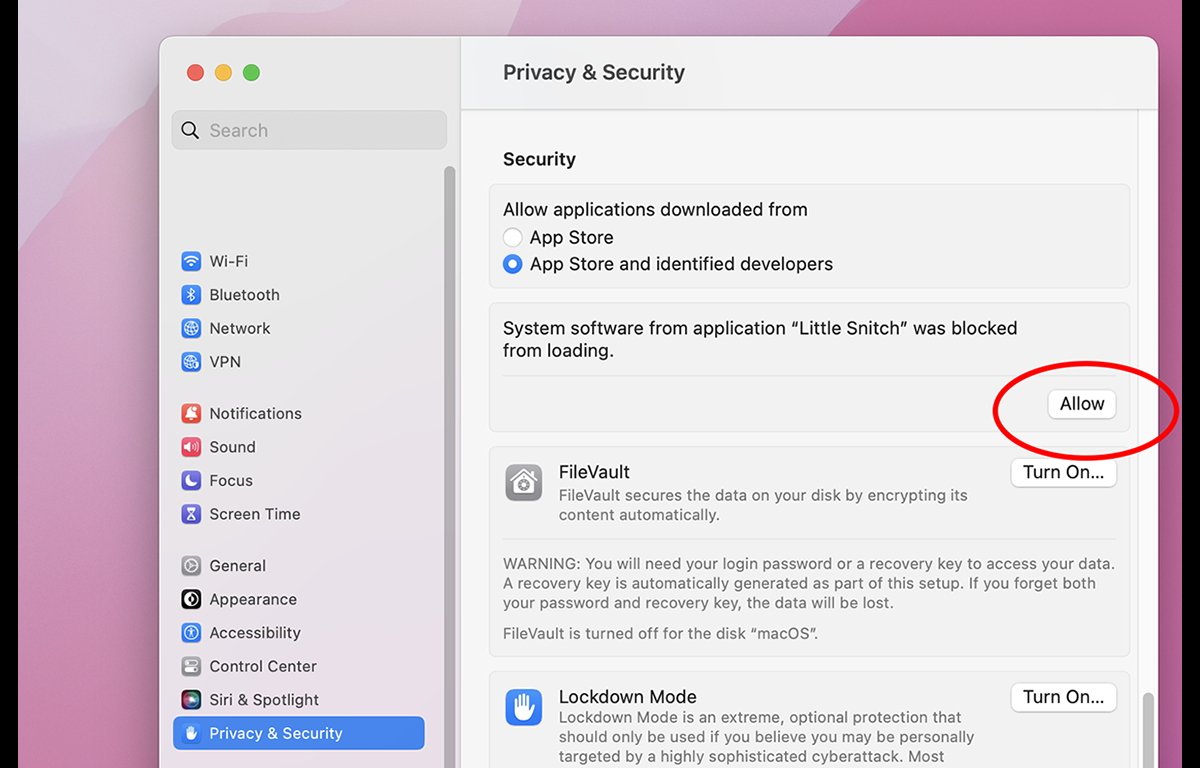Click the search magnifying glass icon
Screen dimensions: 1200x768
[x=190, y=130]
